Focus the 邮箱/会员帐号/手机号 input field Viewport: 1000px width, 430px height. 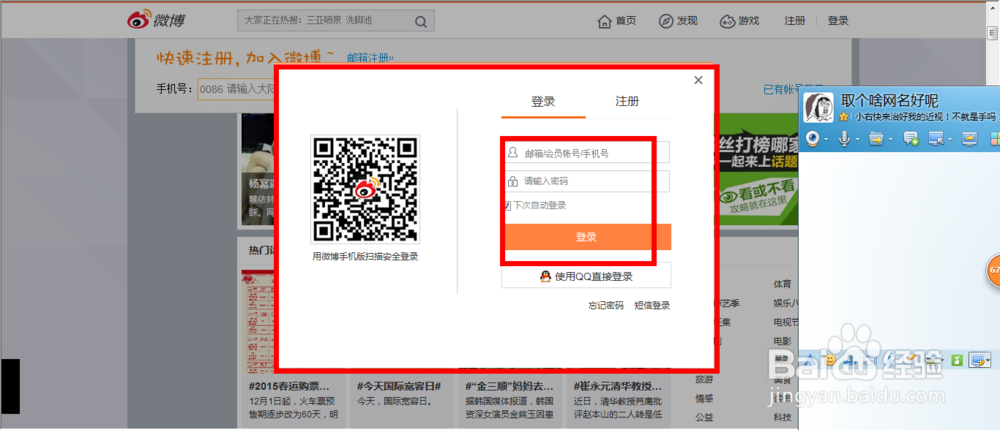586,153
